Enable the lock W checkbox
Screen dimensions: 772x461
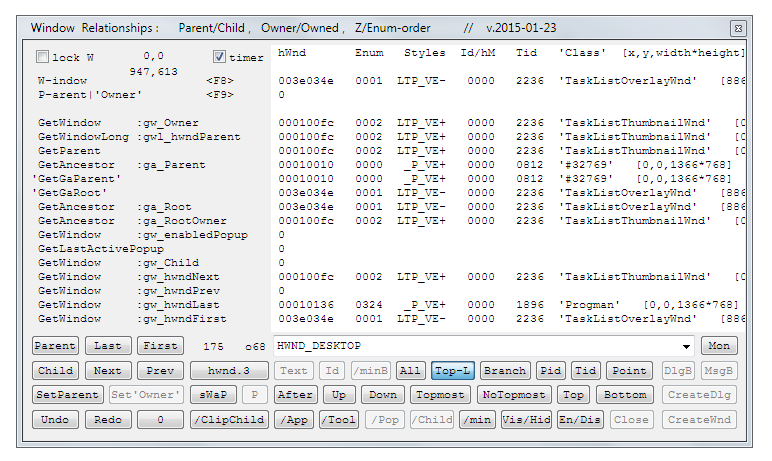(x=42, y=57)
